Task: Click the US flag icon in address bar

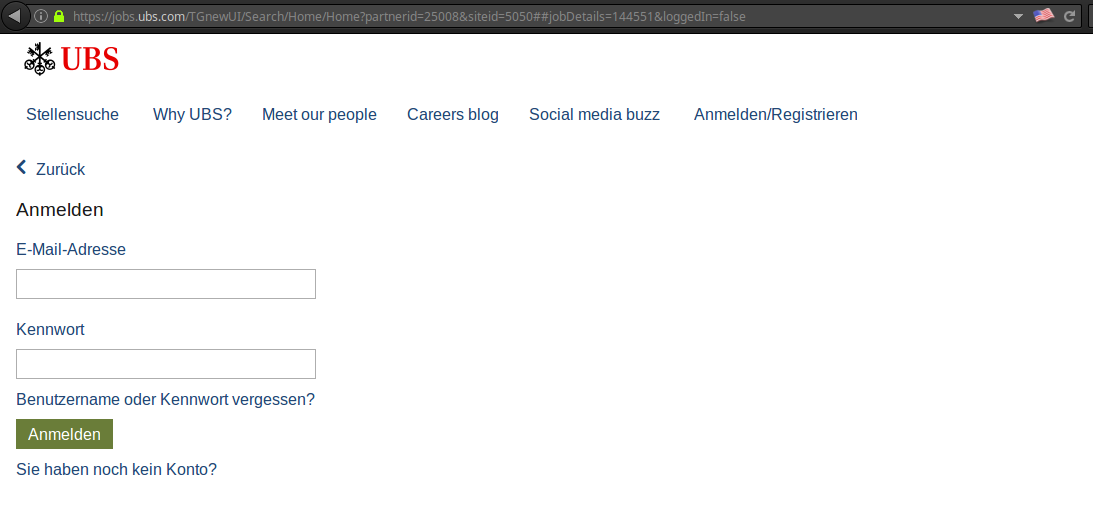Action: pos(1044,15)
